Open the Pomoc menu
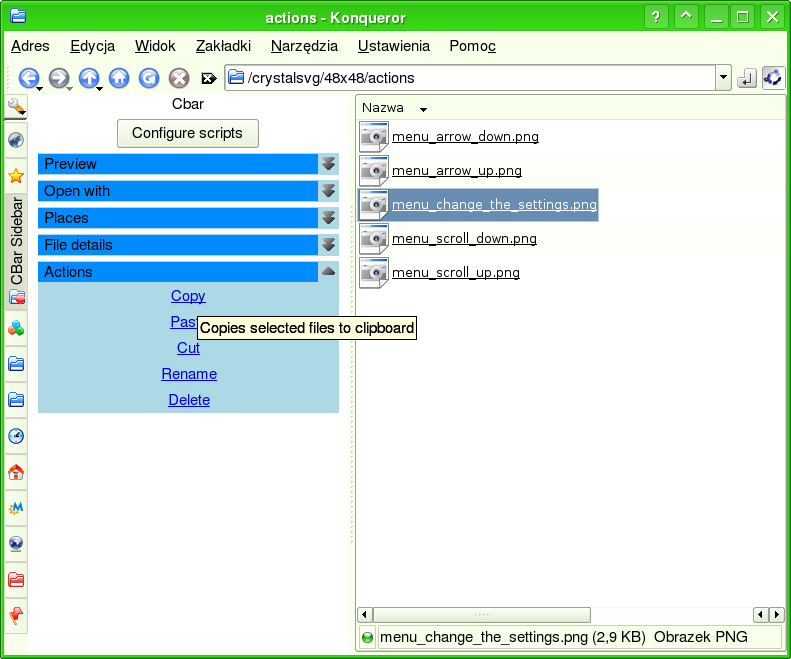791x659 pixels. click(x=472, y=46)
